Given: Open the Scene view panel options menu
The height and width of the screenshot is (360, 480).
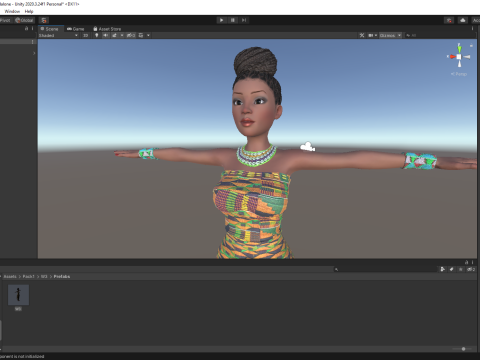Looking at the screenshot, I should coord(472,29).
